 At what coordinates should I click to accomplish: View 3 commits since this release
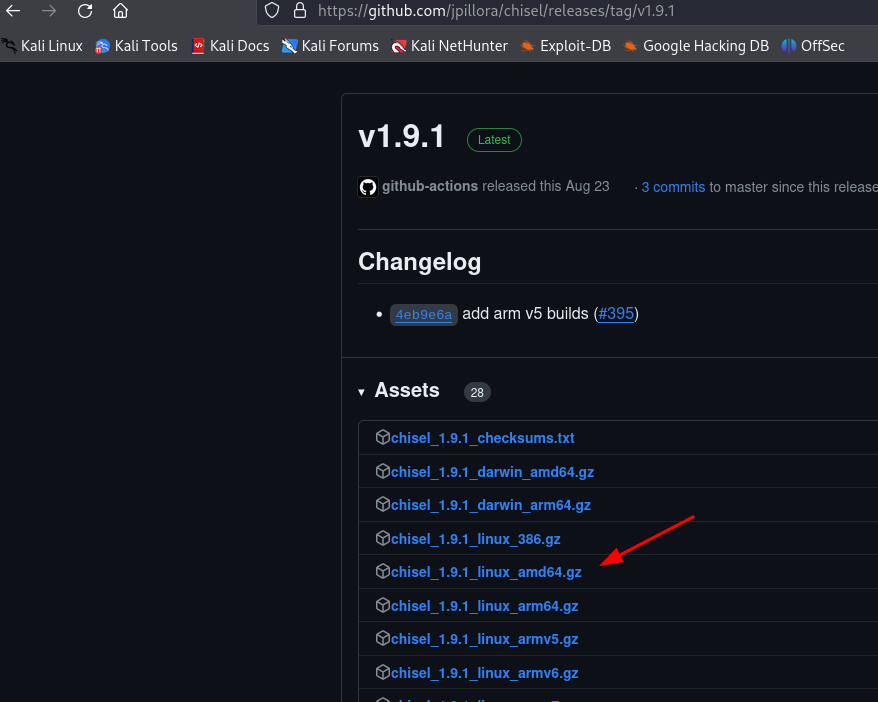click(x=673, y=187)
